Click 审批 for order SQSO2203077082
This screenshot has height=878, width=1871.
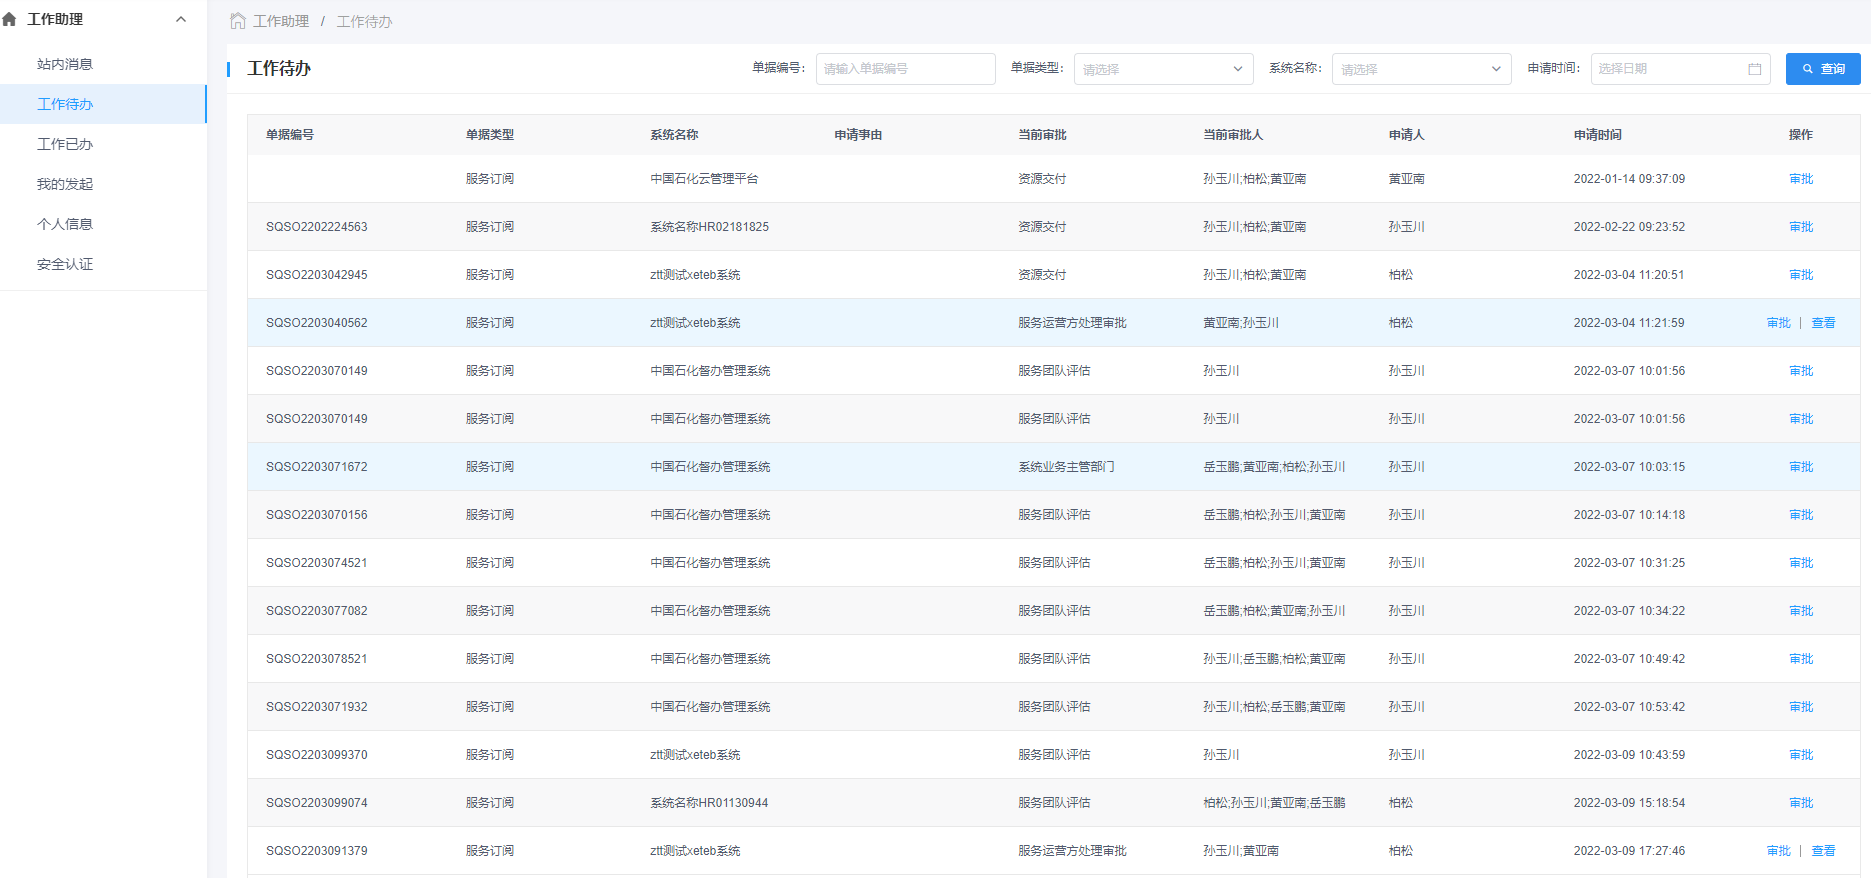[1801, 611]
